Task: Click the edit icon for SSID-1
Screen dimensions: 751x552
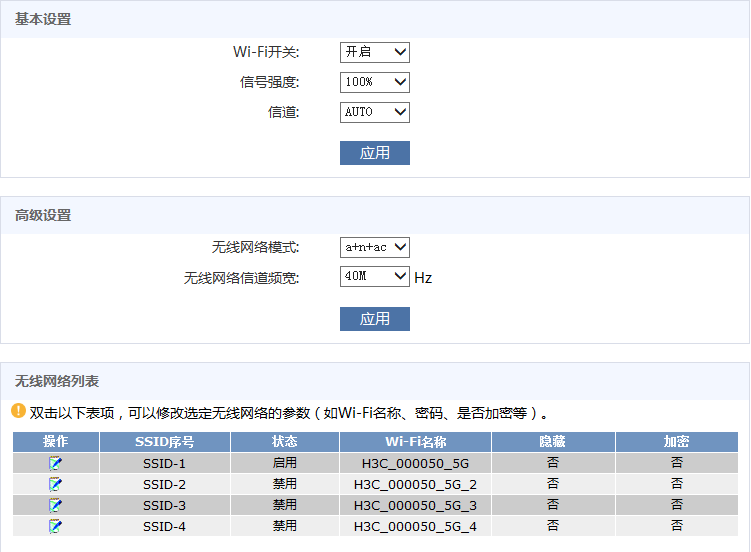Action: point(56,463)
